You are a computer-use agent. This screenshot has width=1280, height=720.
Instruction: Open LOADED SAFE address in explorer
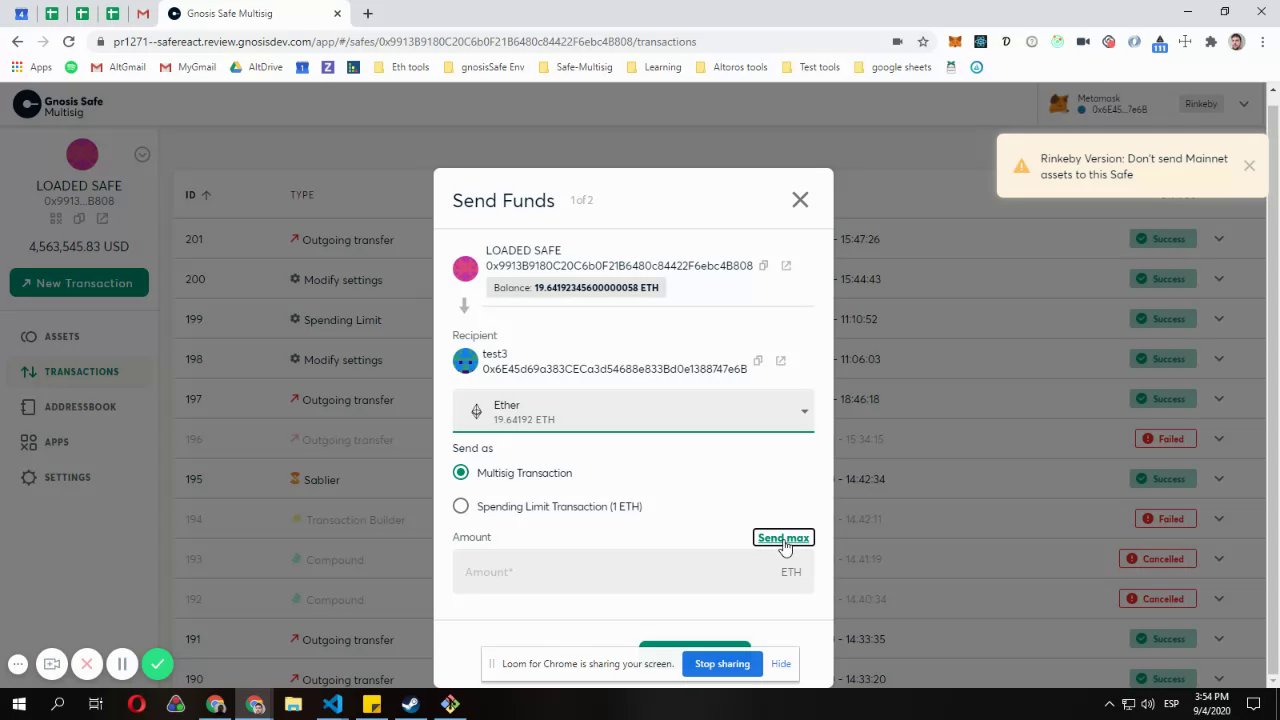pyautogui.click(x=786, y=266)
